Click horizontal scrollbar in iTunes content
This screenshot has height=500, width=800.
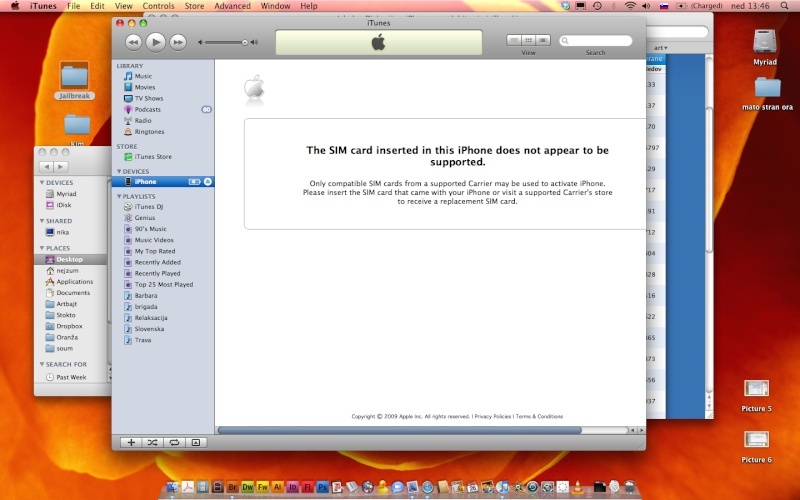[400, 430]
